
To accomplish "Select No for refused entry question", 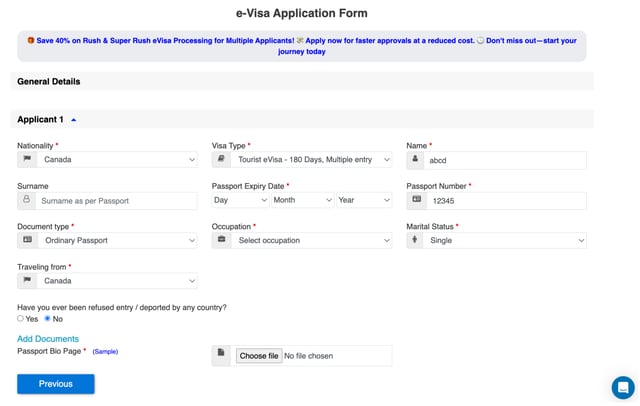I will (x=47, y=319).
